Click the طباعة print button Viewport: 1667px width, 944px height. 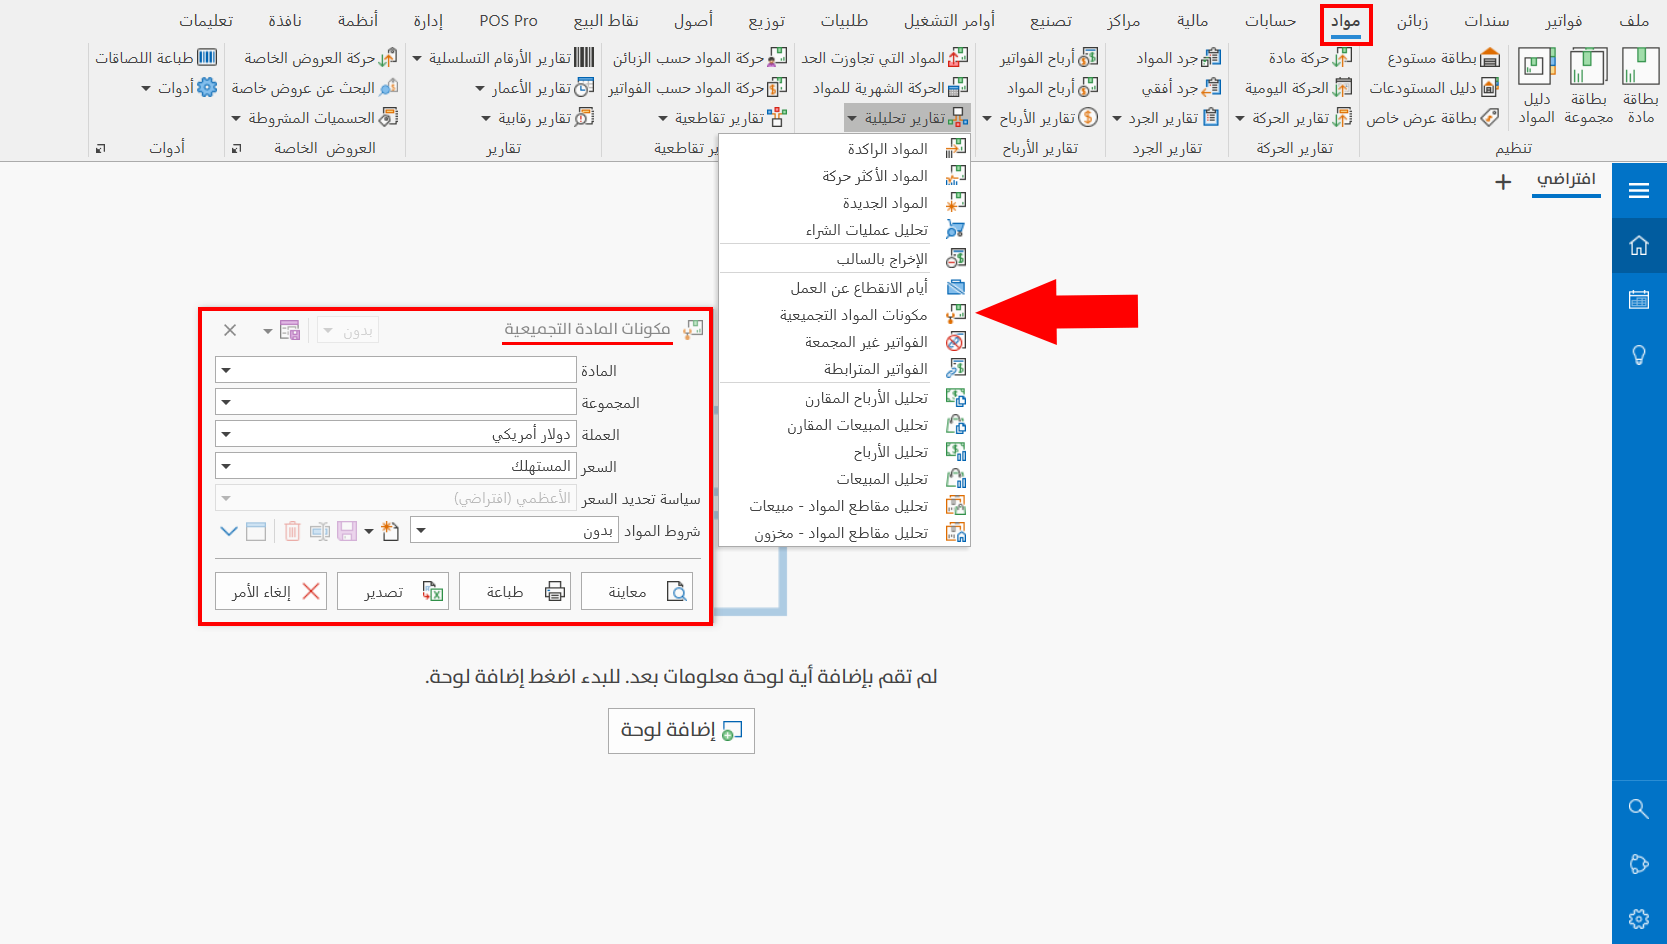515,592
